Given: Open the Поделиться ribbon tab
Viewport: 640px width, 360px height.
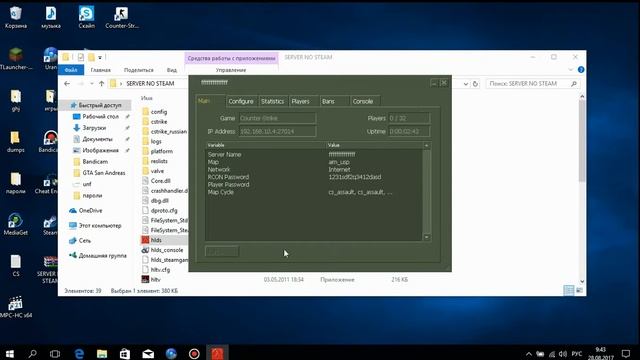Looking at the screenshot, I should [139, 70].
